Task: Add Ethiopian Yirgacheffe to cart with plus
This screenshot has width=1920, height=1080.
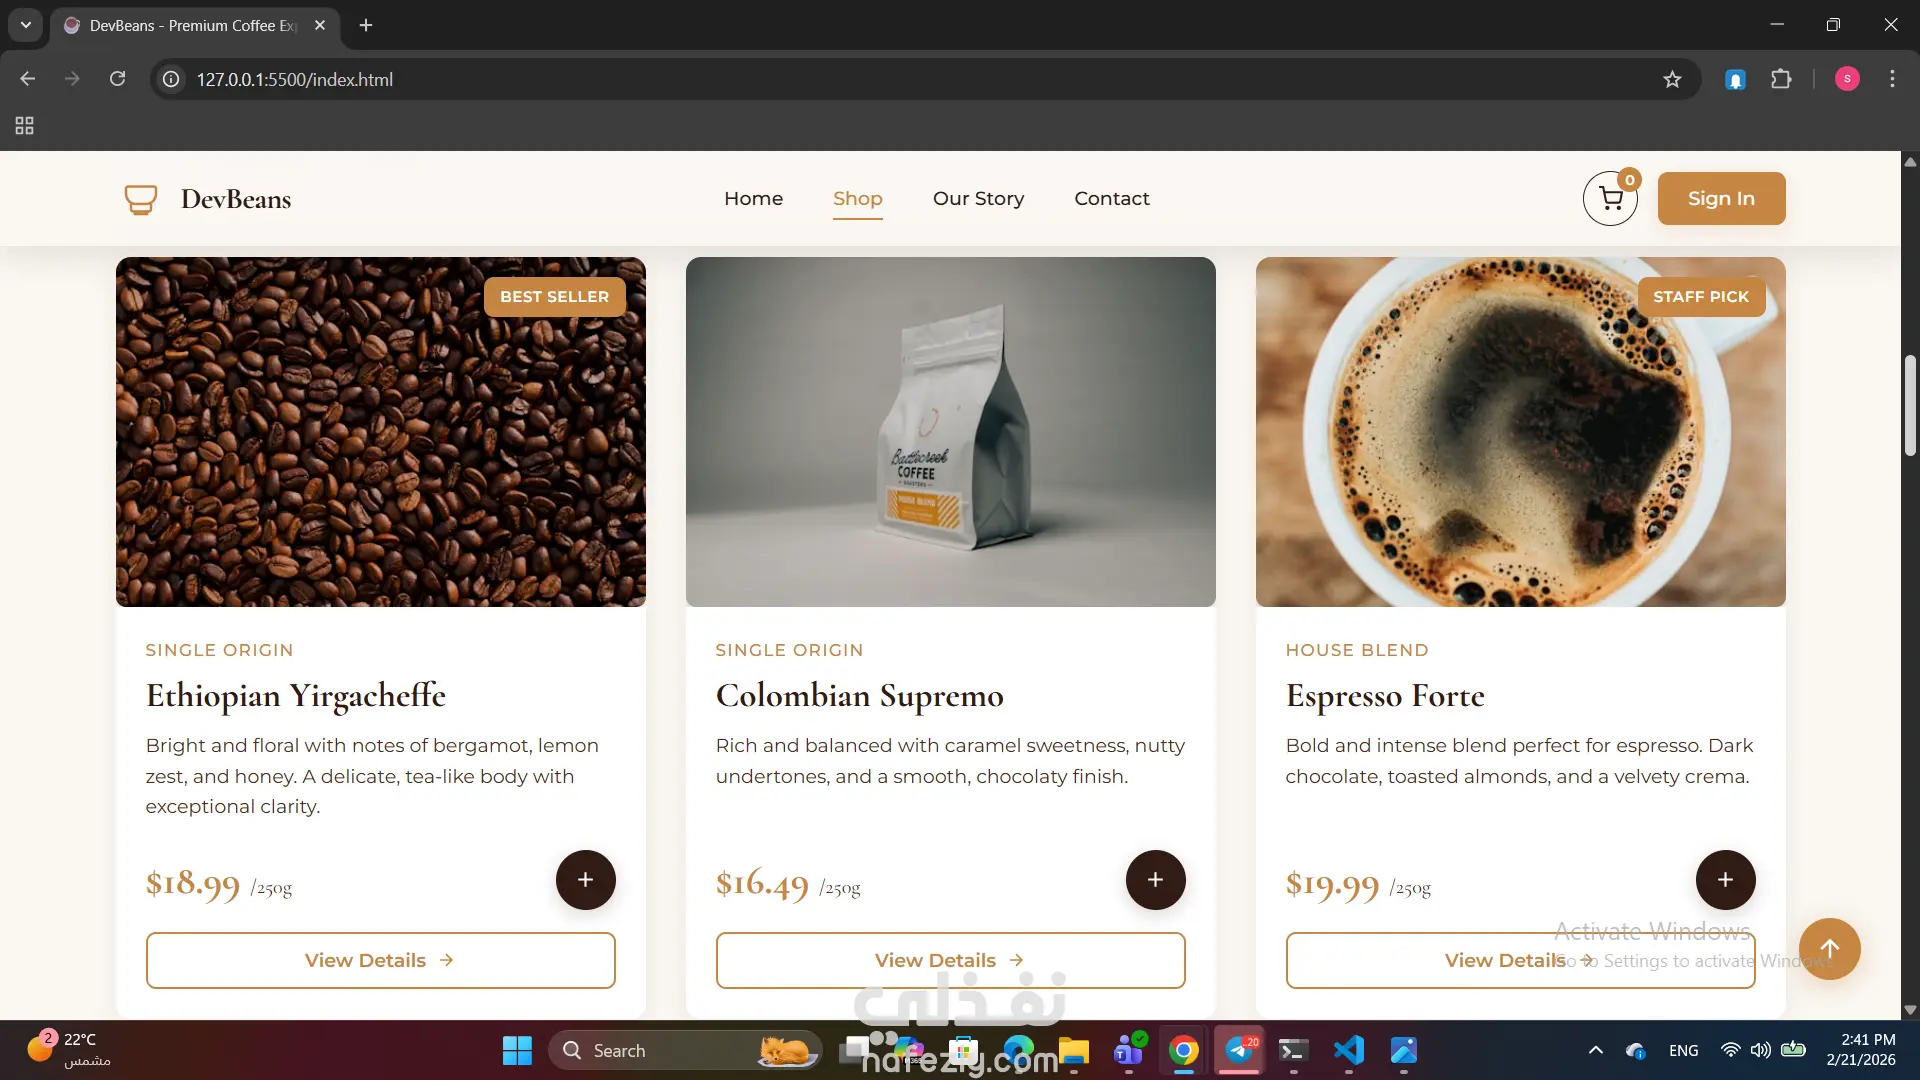Action: 585,880
